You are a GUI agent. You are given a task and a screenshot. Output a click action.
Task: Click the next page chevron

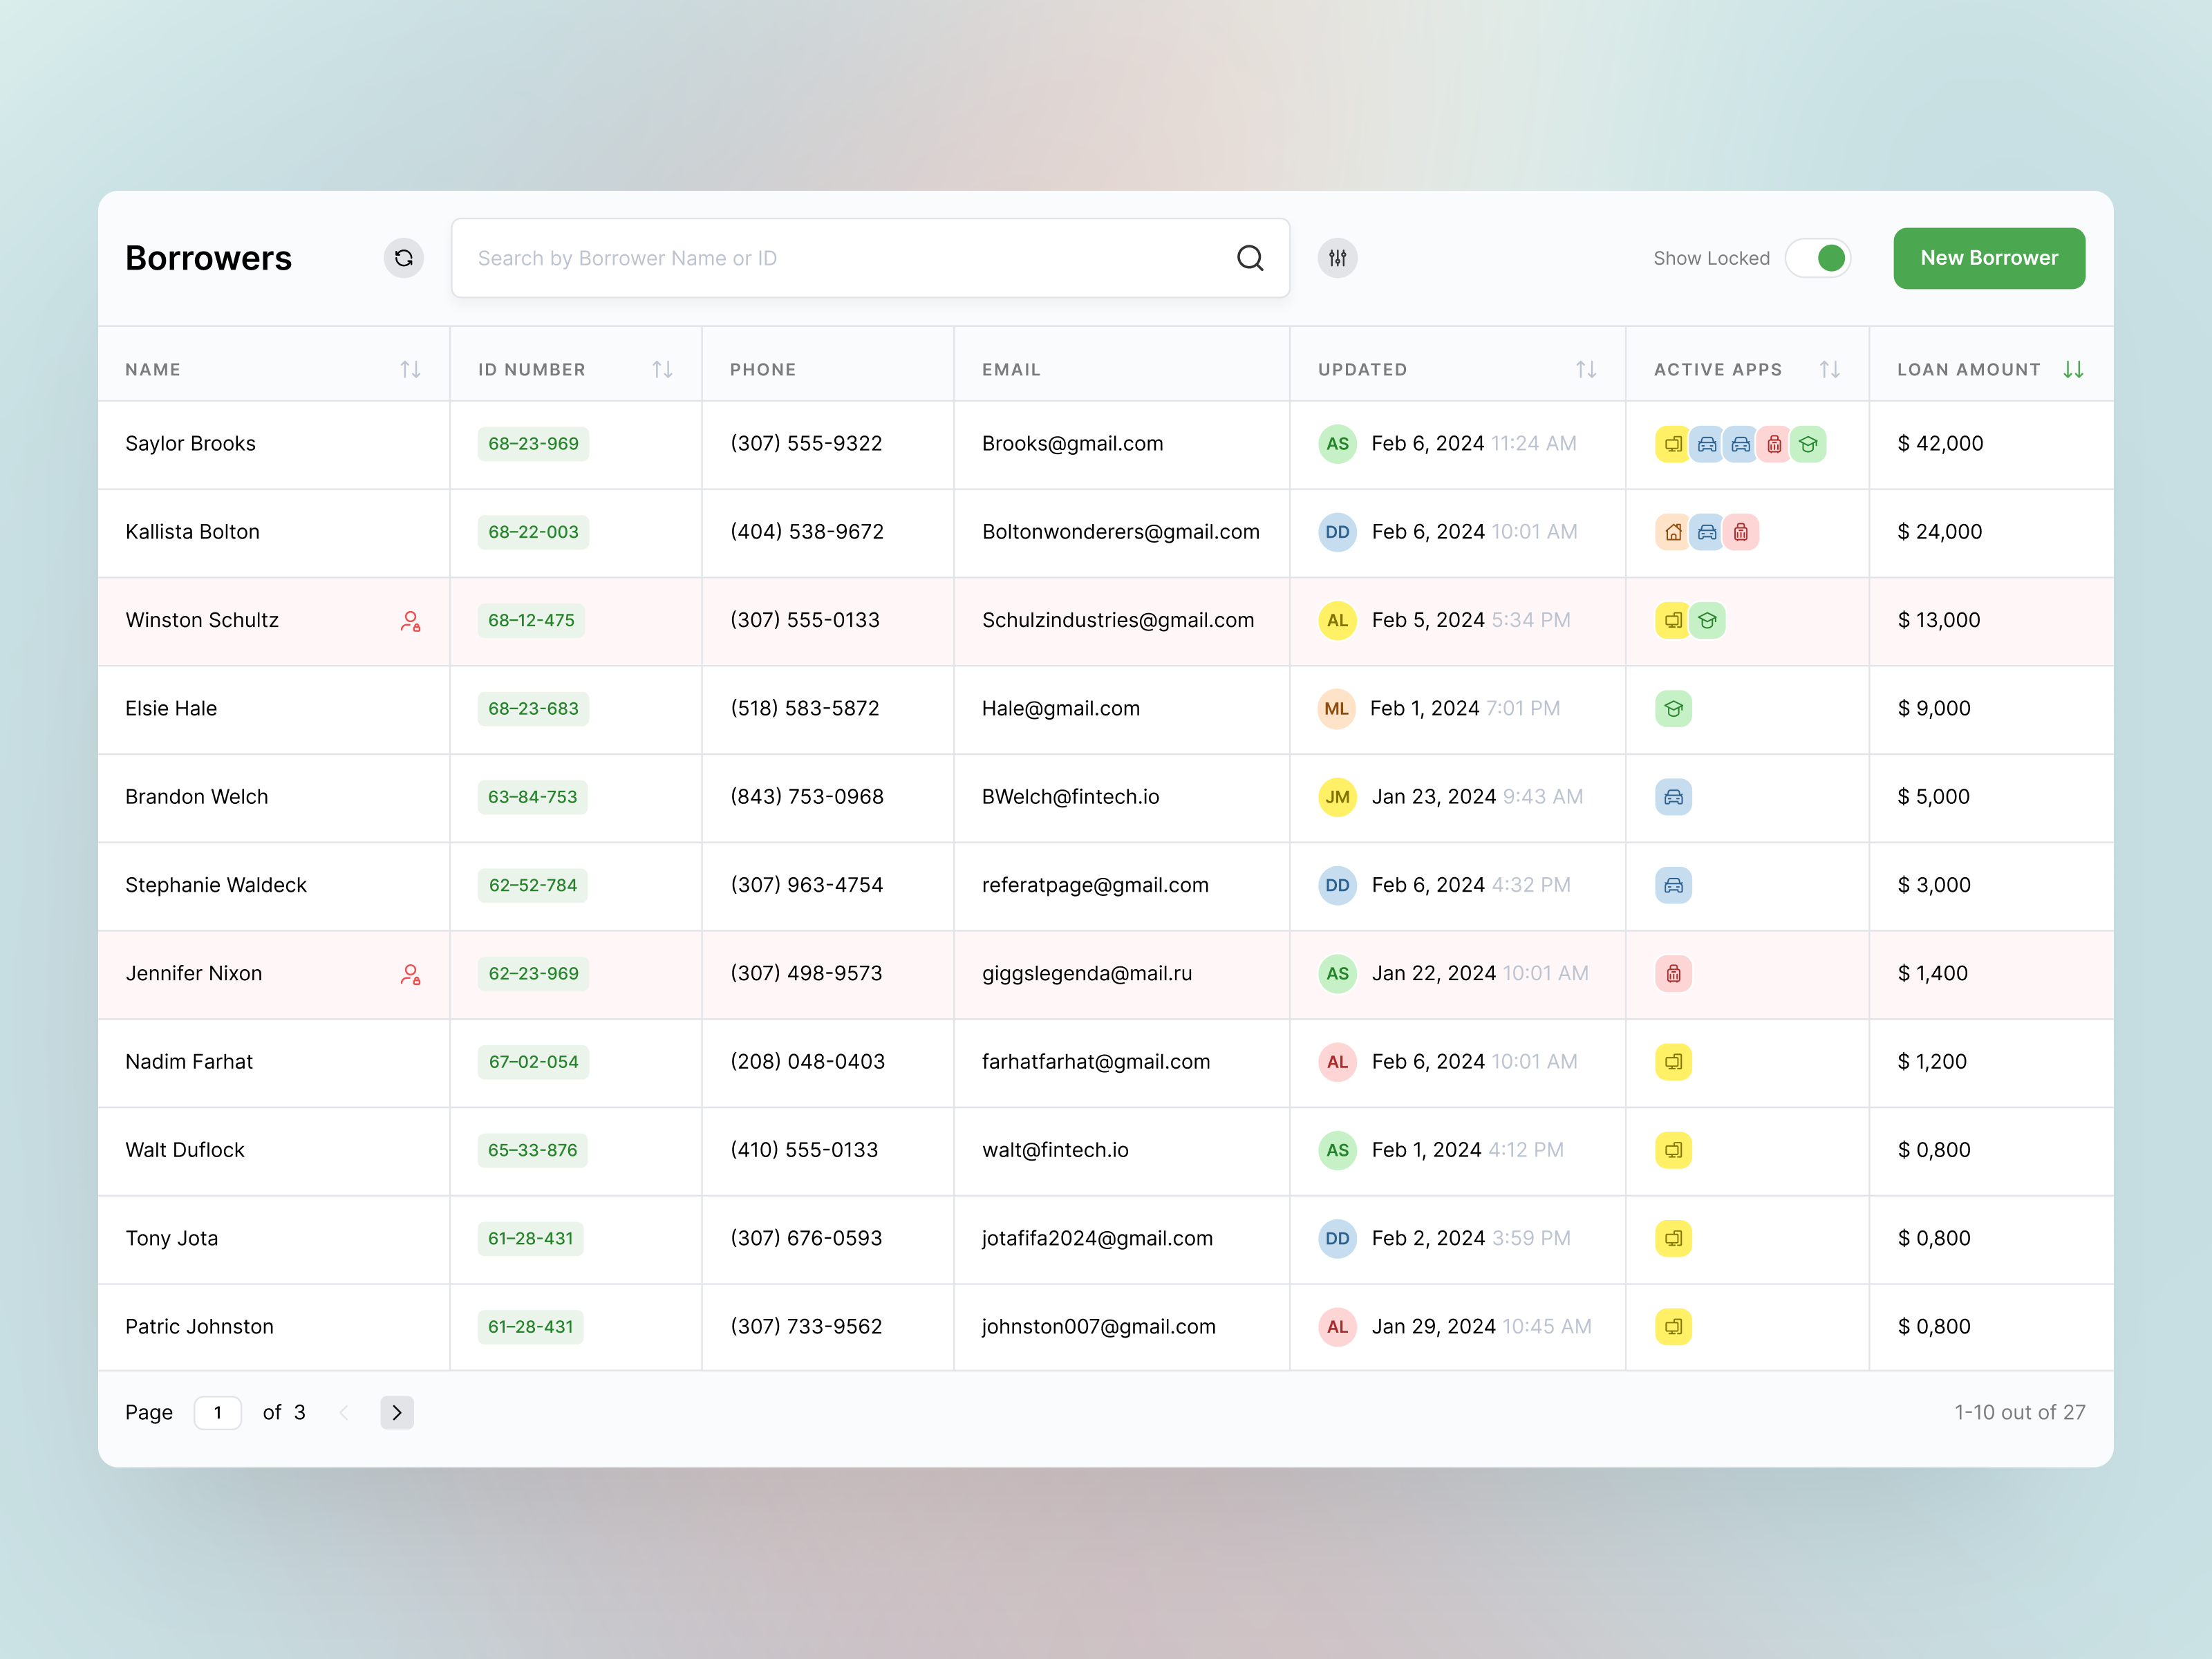(x=397, y=1412)
